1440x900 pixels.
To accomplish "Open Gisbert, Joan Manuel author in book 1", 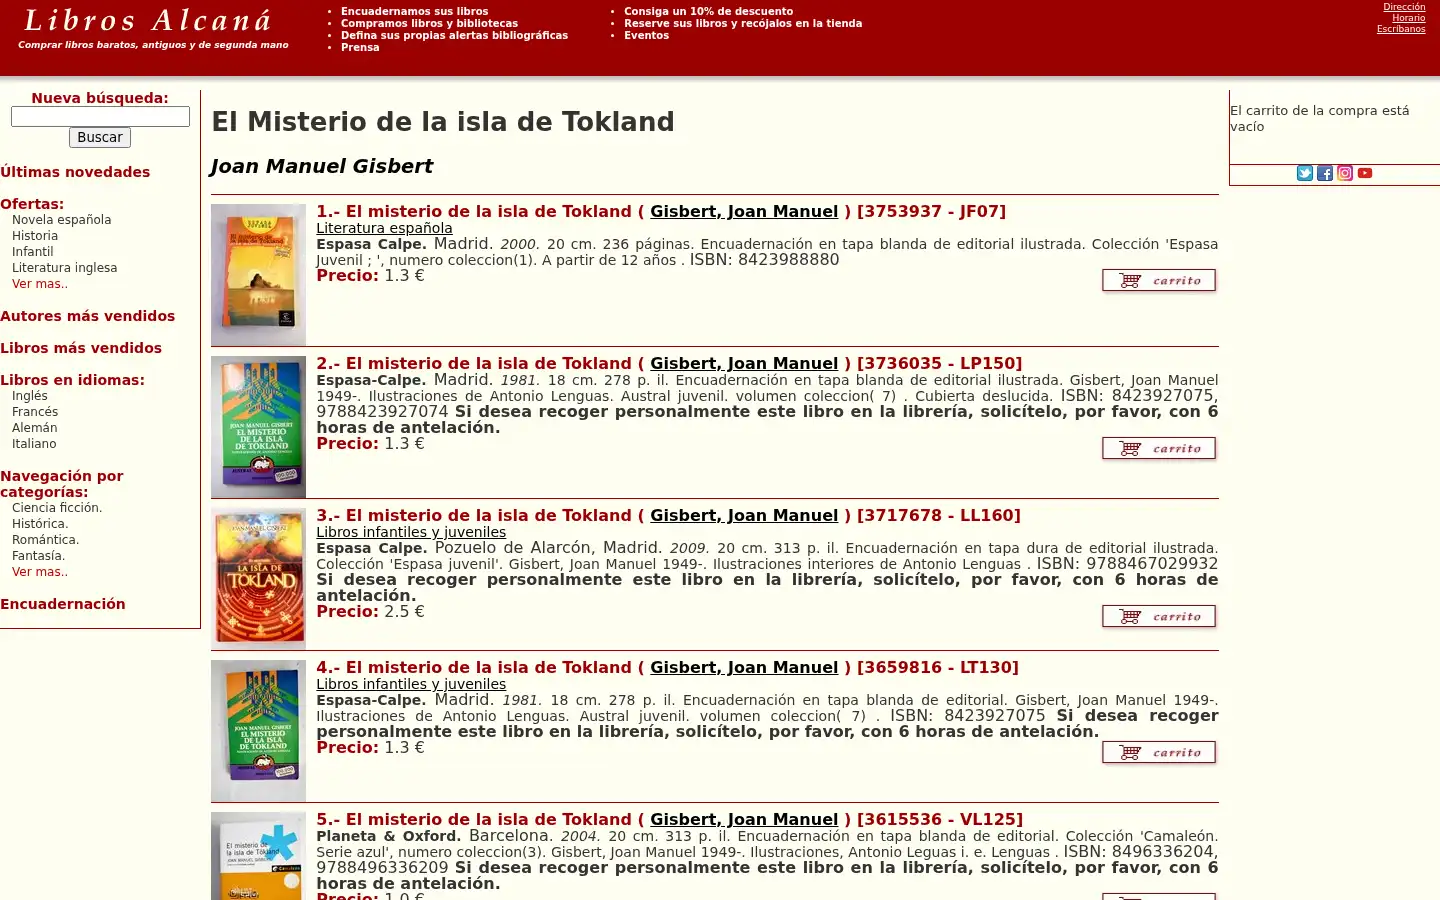I will 744,211.
